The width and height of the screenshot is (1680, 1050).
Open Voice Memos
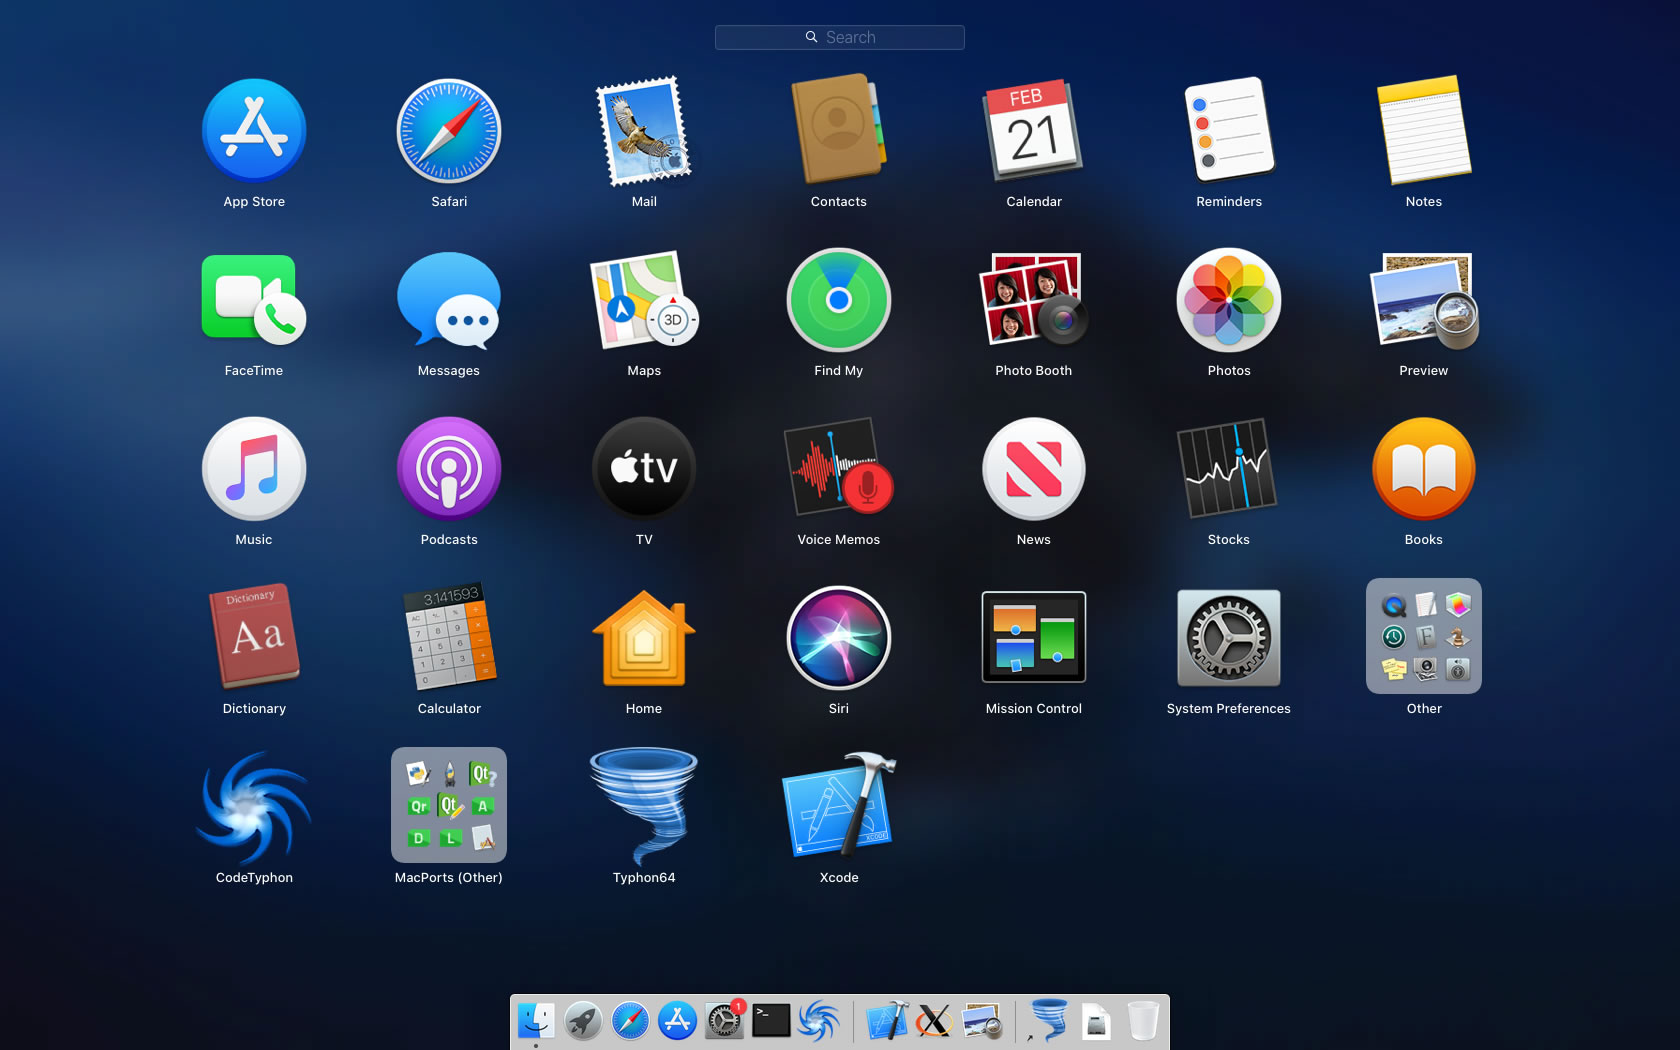coord(839,467)
